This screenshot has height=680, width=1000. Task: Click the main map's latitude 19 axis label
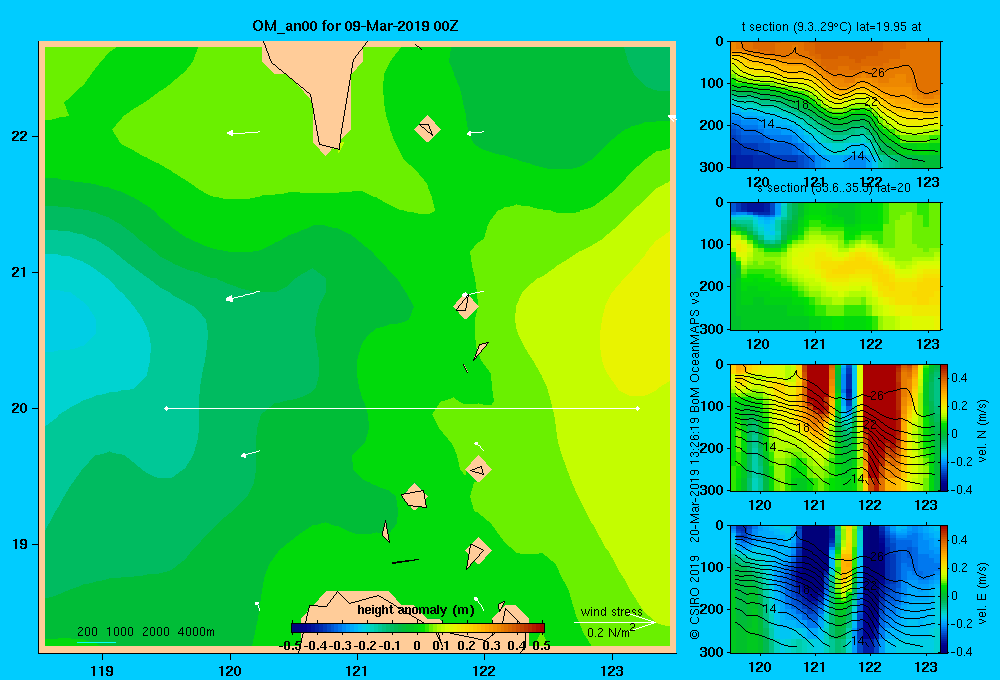(20, 544)
